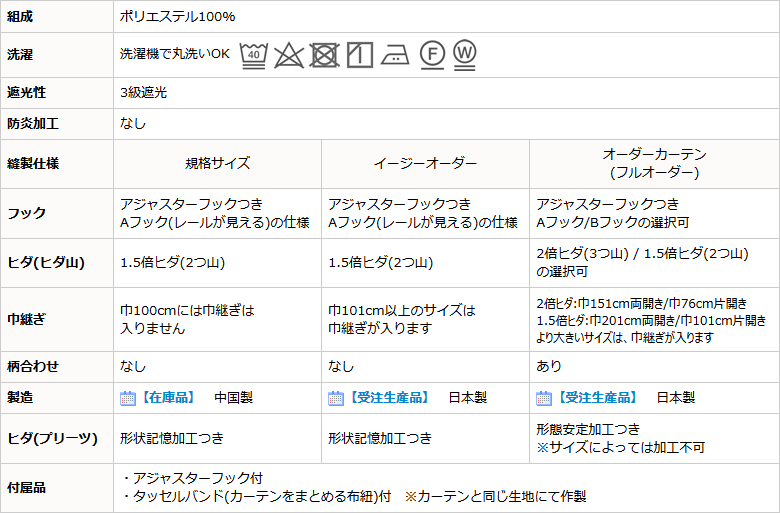Select the 規格サイズ column header
Screen dimensions: 780x513
[217, 163]
